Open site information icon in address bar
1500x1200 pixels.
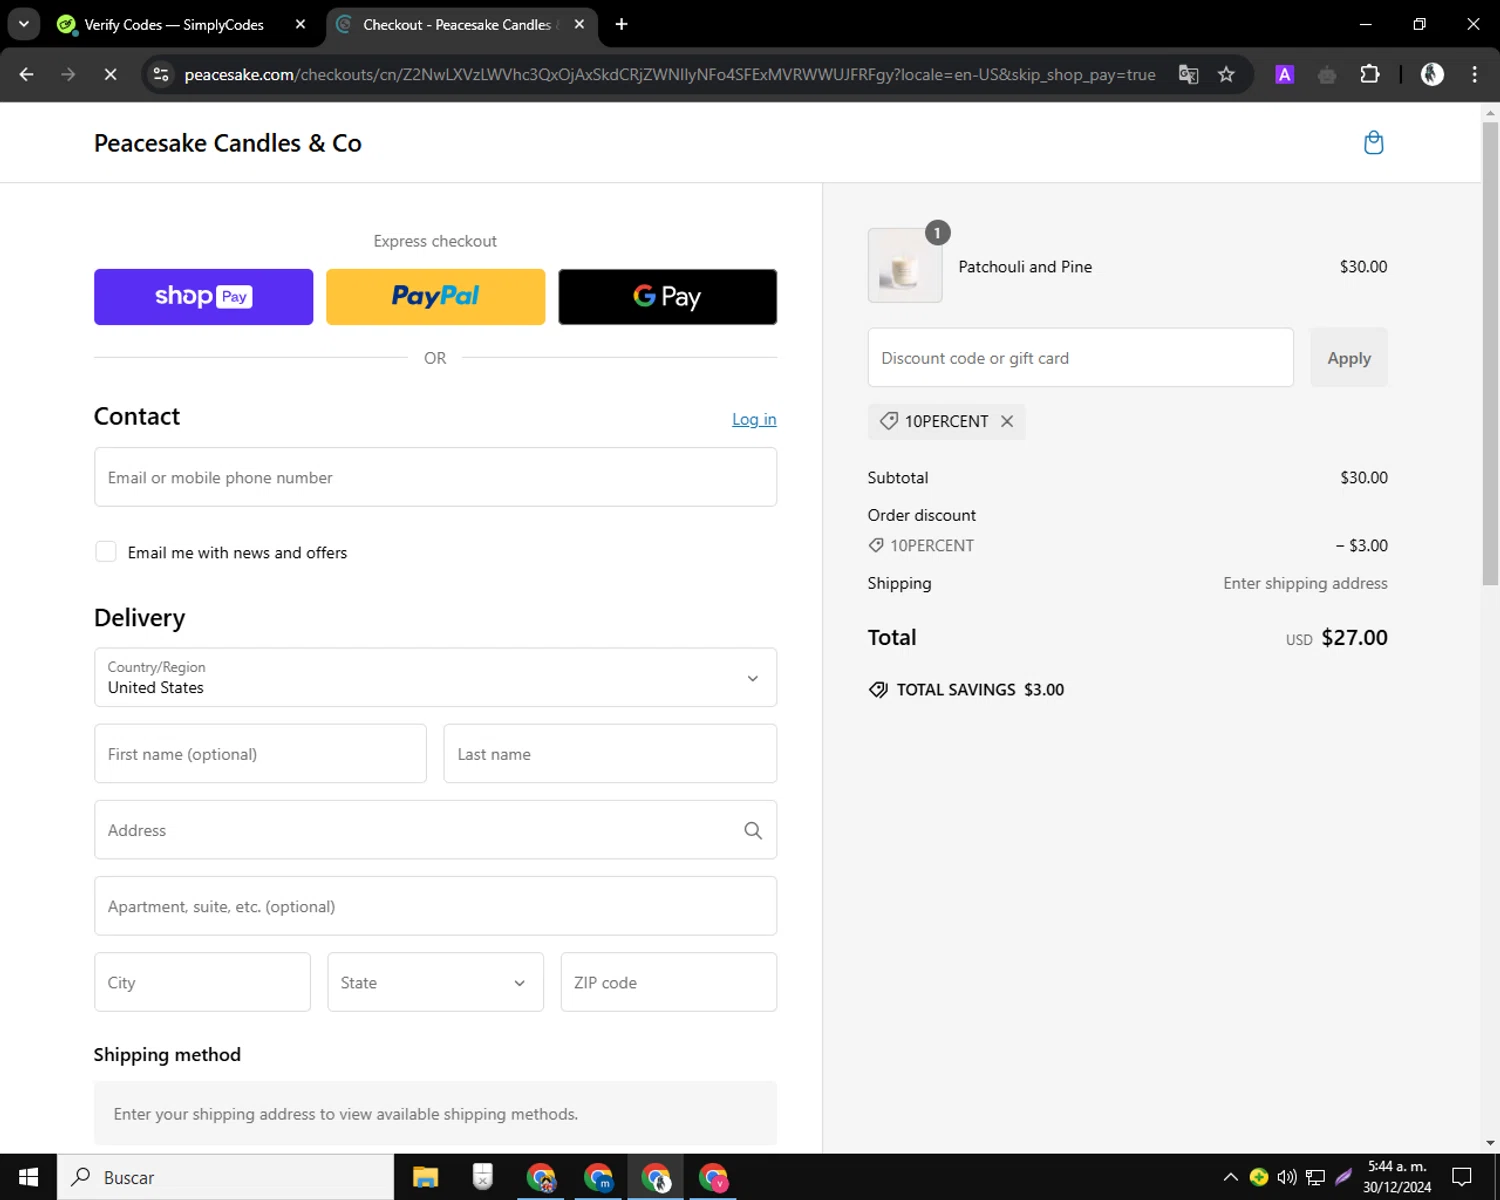coord(161,75)
